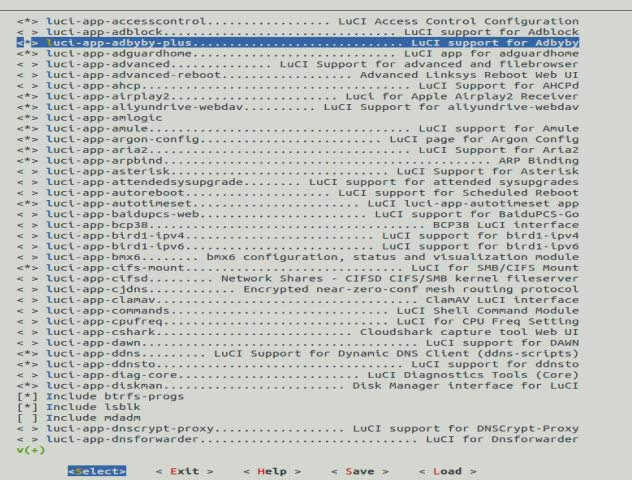Select the luci-app-cifs-mount entry
Screen dimensions: 632x480
pos(298,268)
